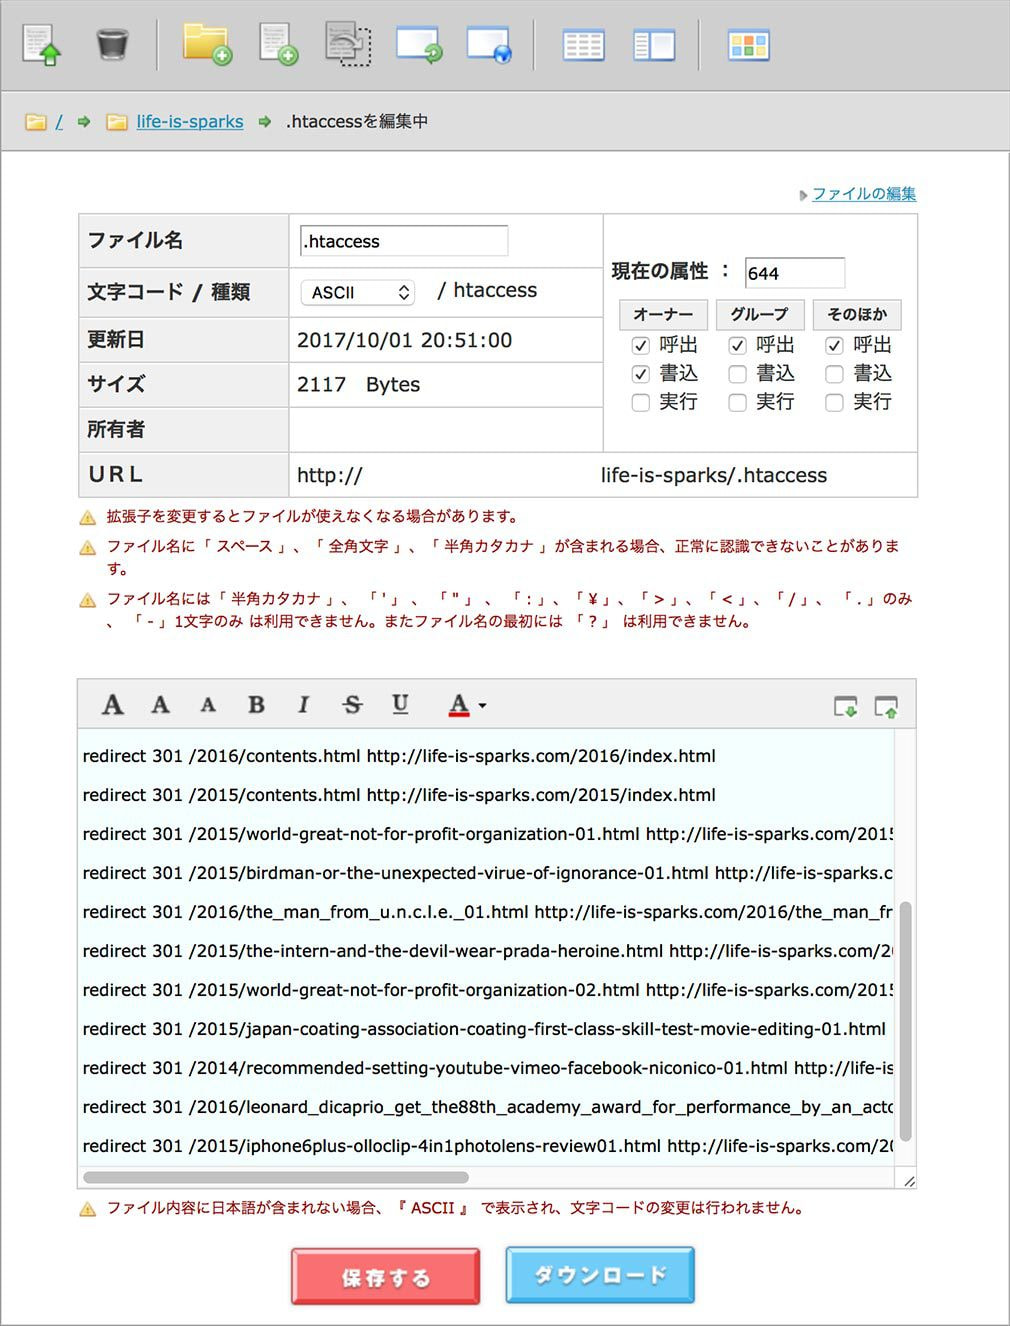Click the file upload icon
Screen dimensions: 1010x1326
pyautogui.click(x=41, y=45)
